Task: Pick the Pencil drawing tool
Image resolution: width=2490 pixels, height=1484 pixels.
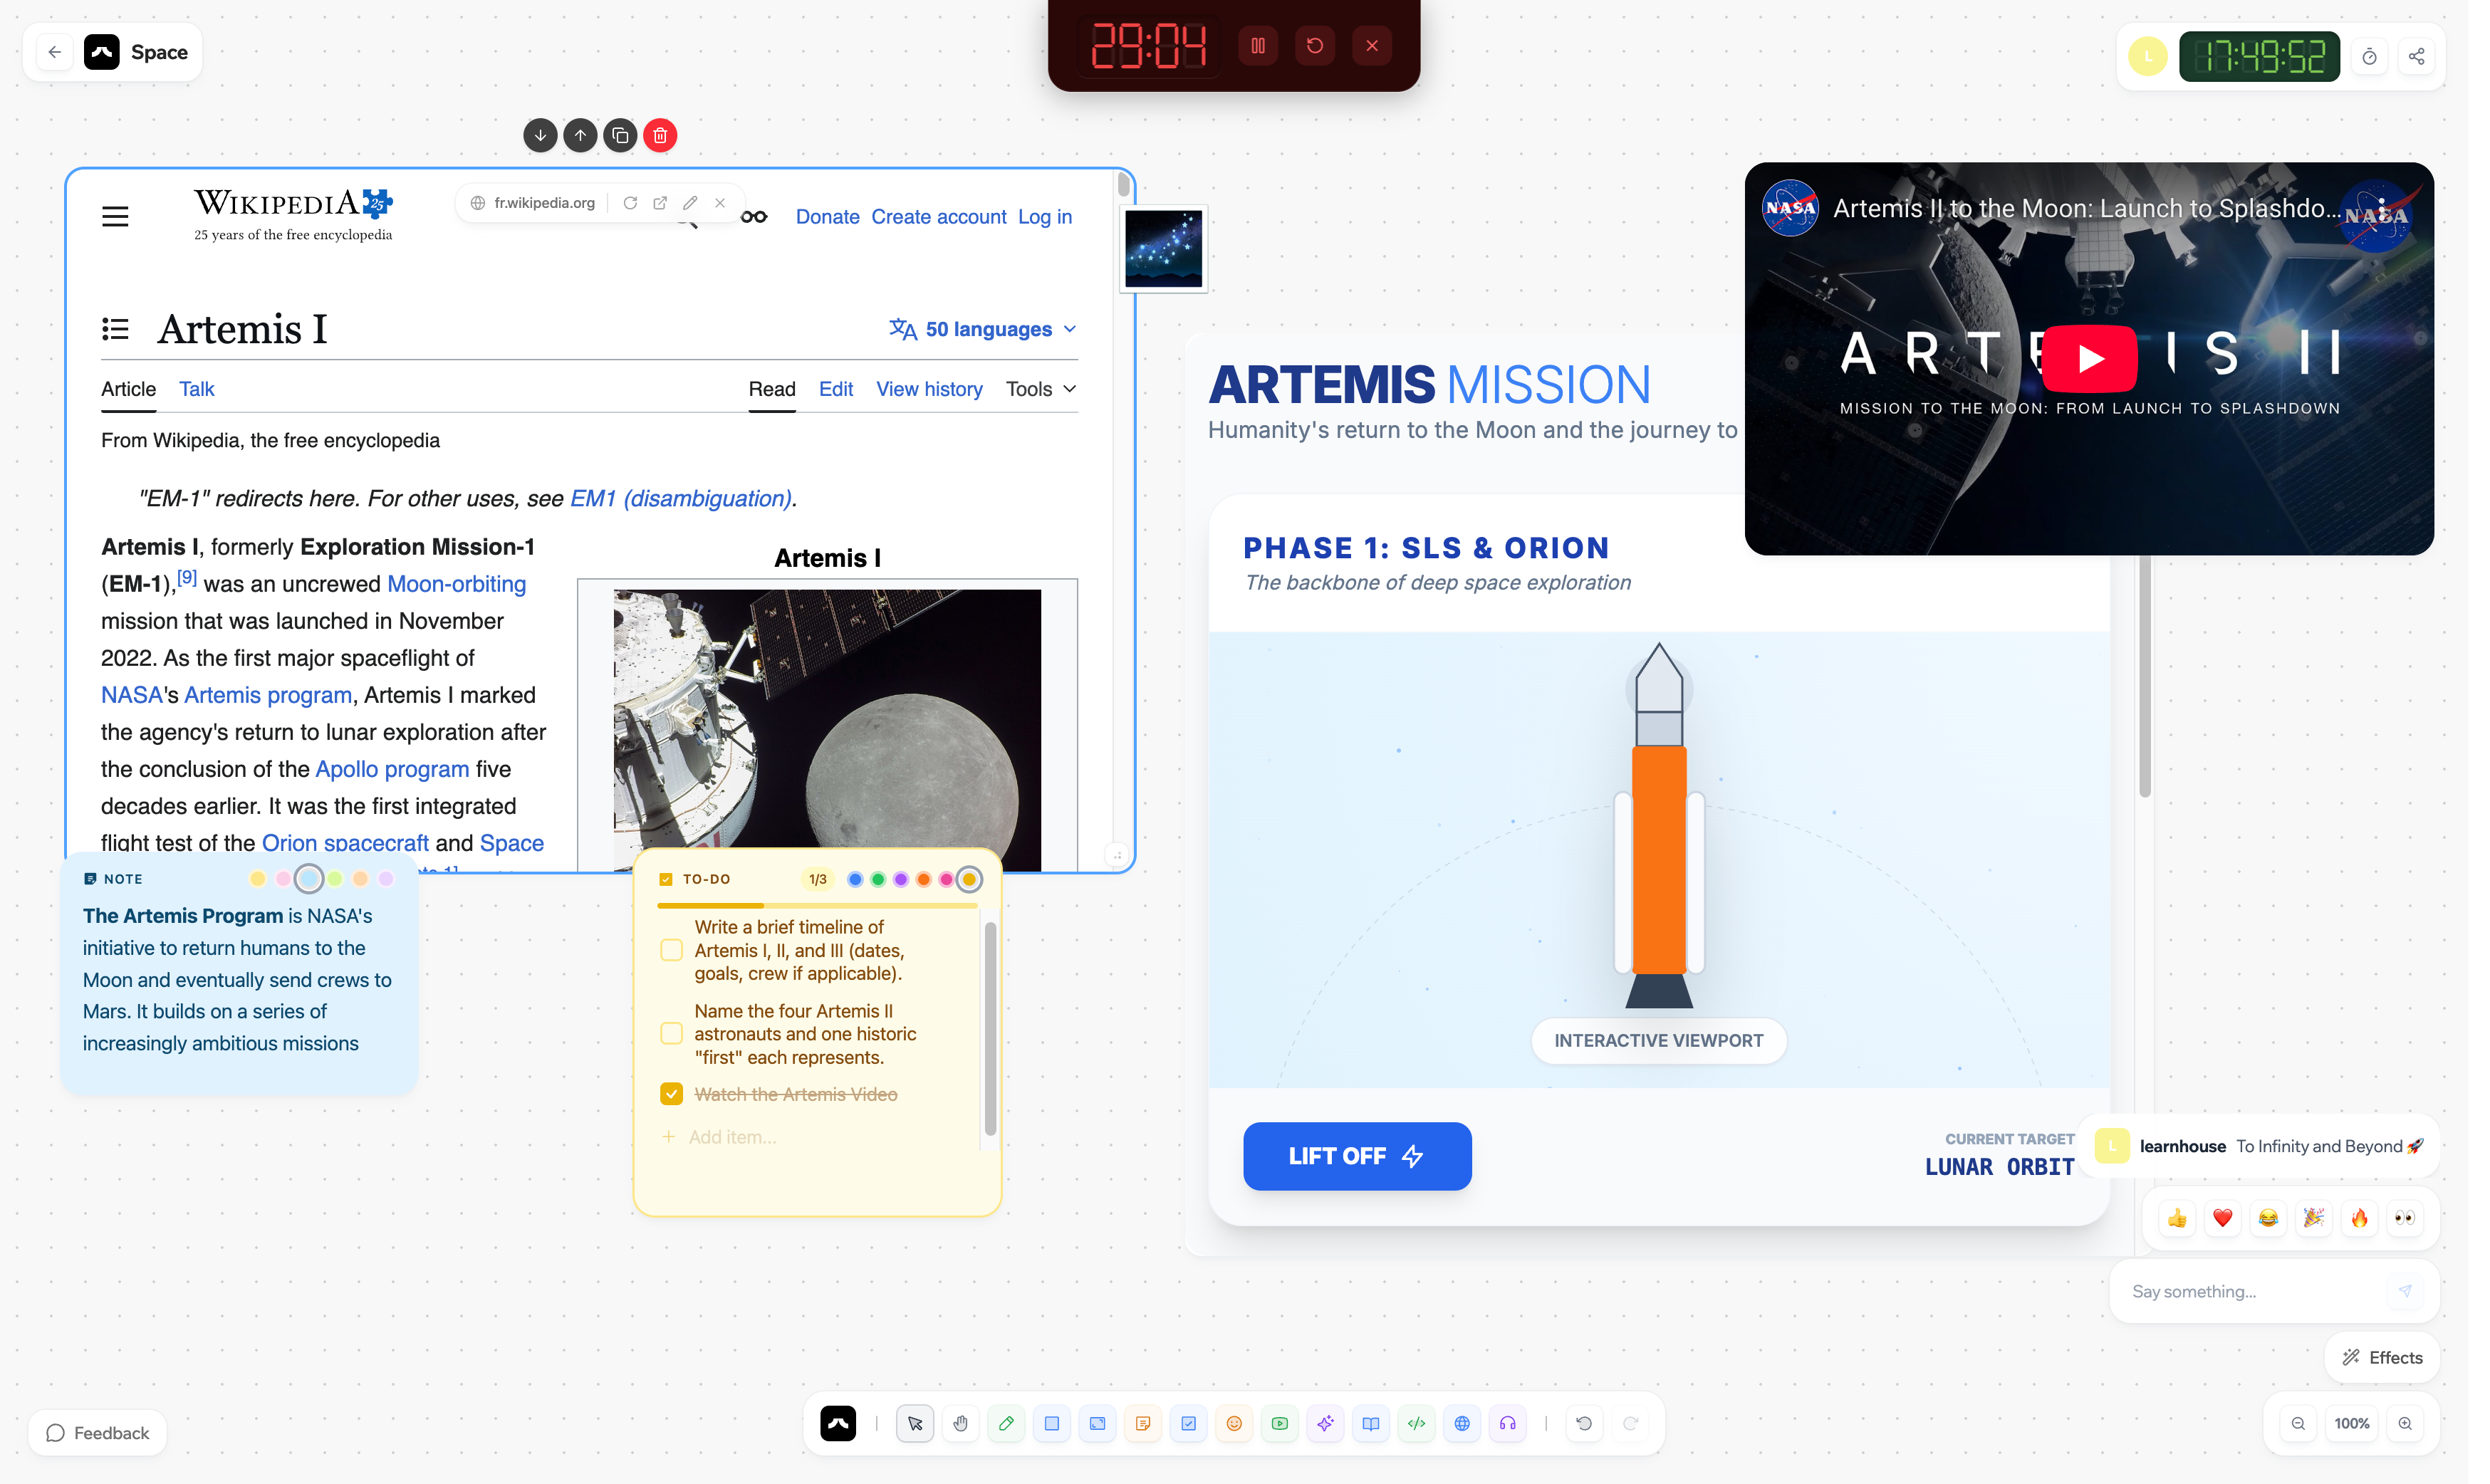Action: coord(1007,1423)
